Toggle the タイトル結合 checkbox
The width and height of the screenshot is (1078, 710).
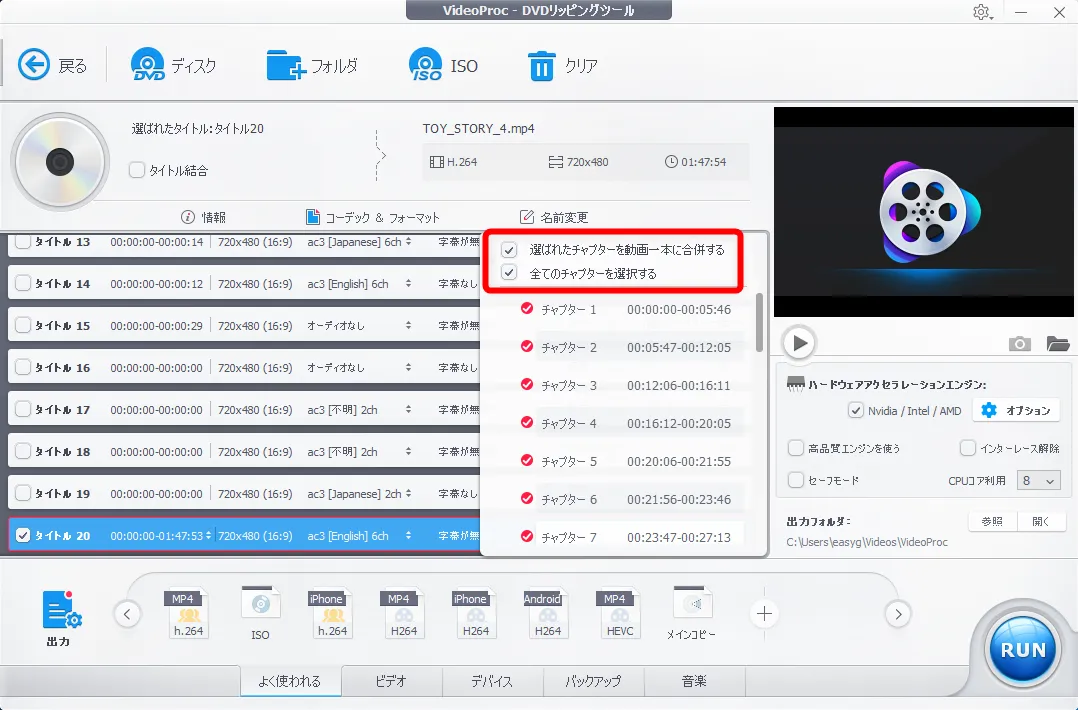pyautogui.click(x=137, y=170)
